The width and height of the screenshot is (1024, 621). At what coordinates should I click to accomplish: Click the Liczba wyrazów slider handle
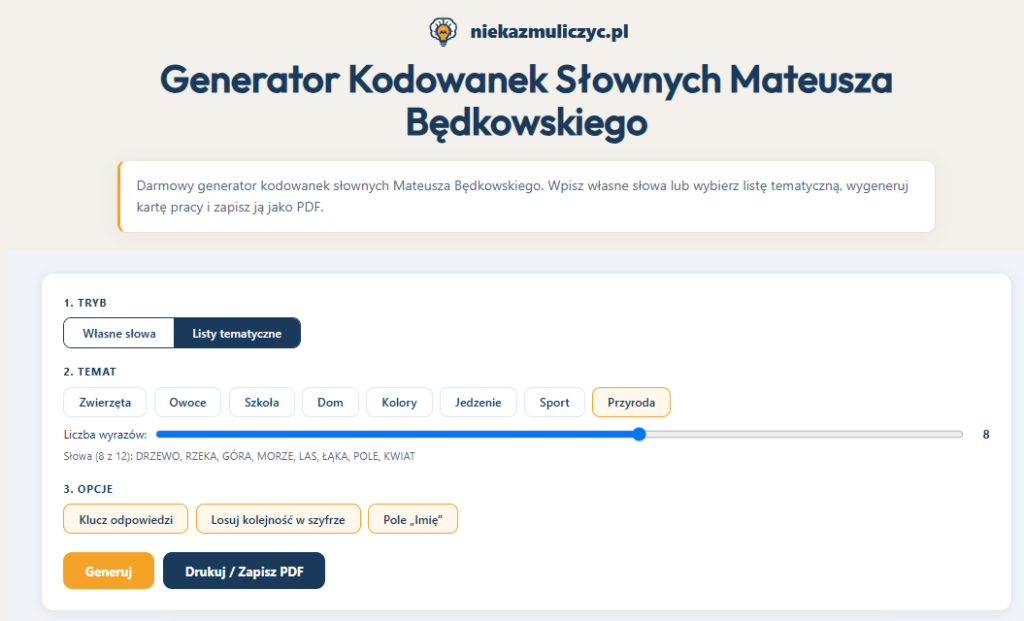(639, 434)
